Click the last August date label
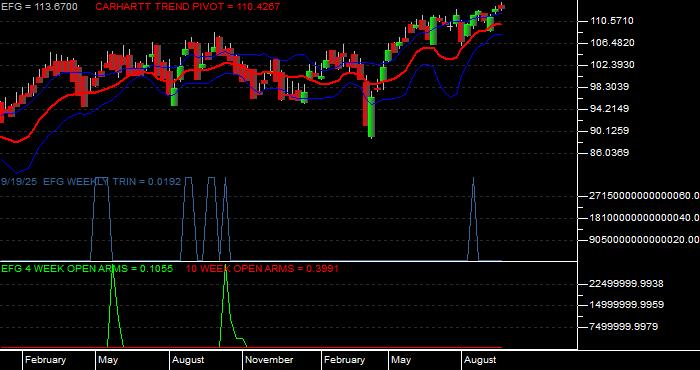This screenshot has height=370, width=700. coord(480,360)
